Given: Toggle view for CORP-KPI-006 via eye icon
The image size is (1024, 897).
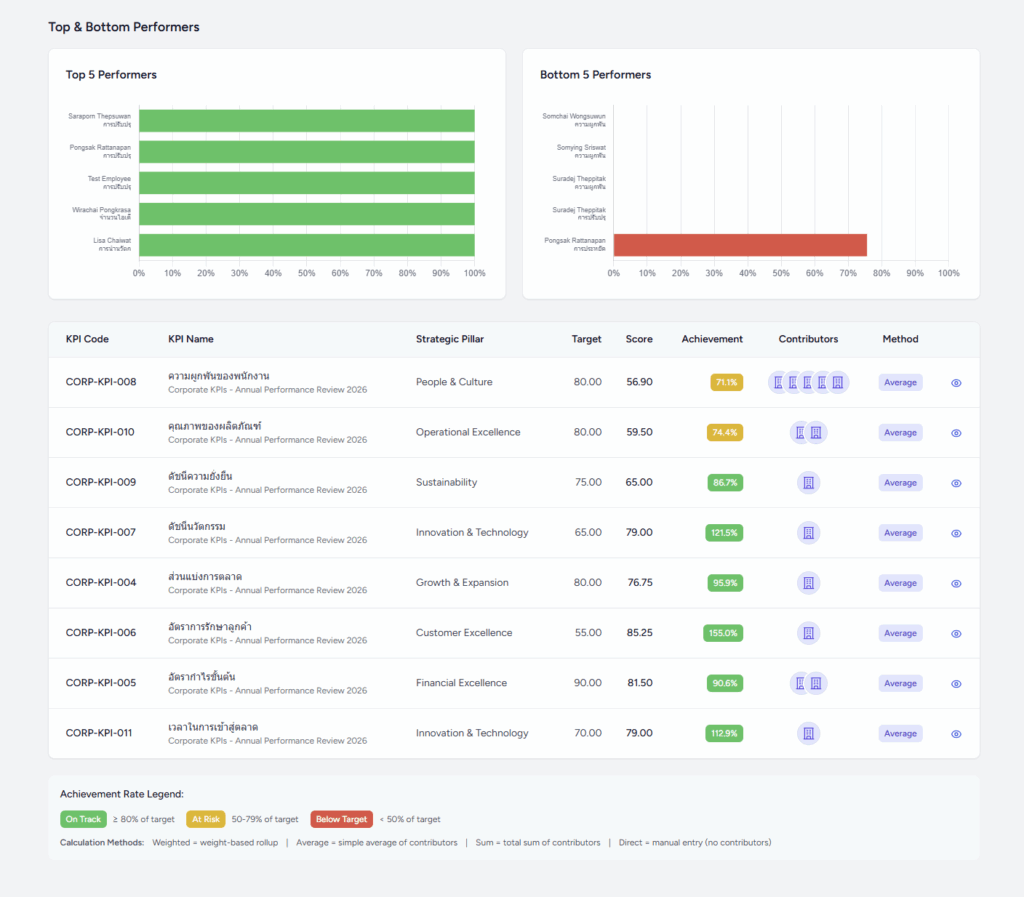Looking at the screenshot, I should [956, 633].
